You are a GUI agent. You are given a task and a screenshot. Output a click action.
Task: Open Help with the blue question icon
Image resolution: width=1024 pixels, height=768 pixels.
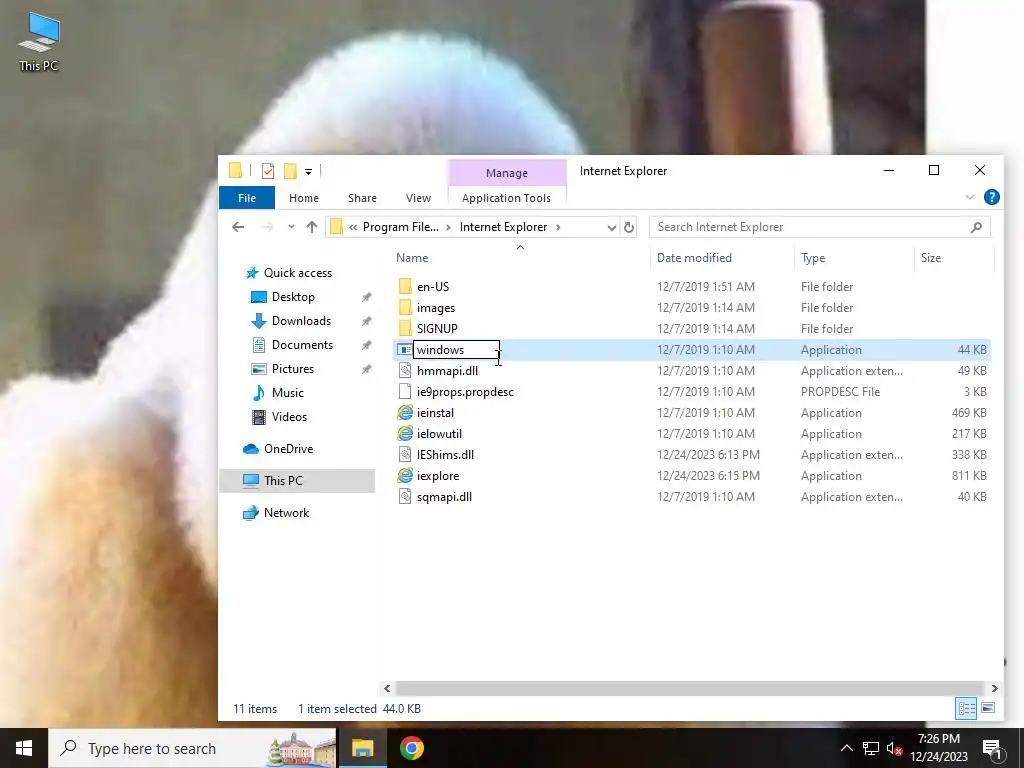coord(991,197)
